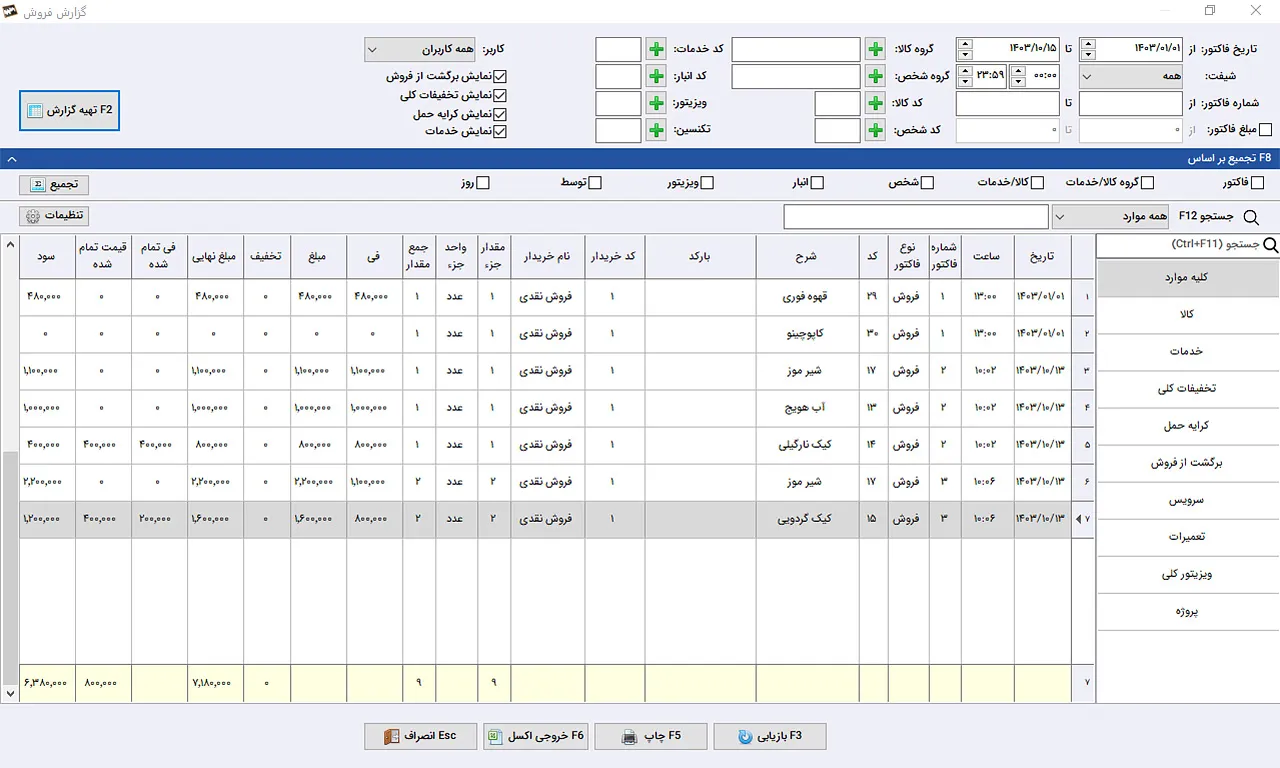
Task: Select کلیه موارد in side list
Action: [x=1188, y=278]
